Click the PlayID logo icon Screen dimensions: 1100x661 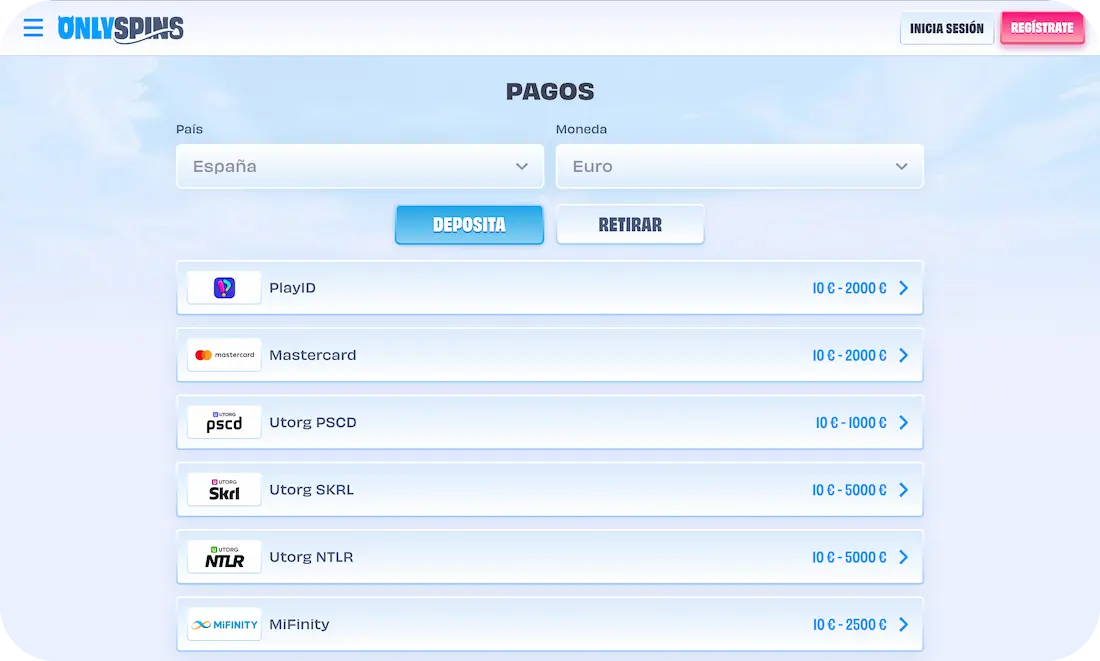tap(224, 288)
